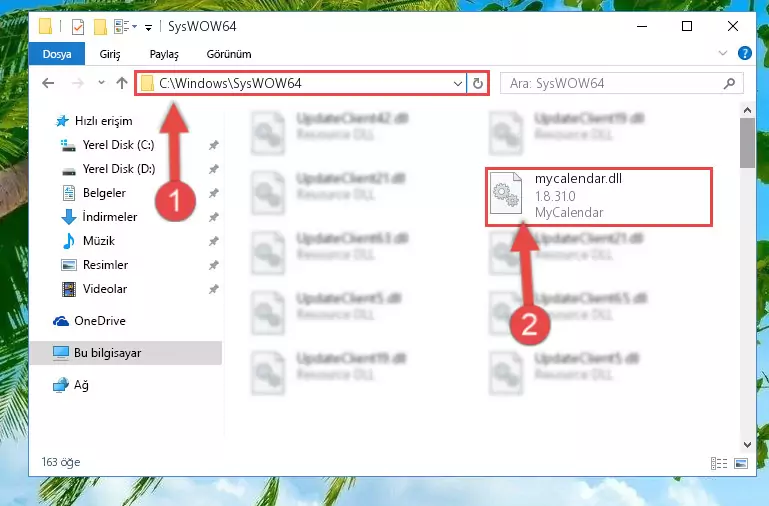Open the Dosya ribbon tab

click(x=57, y=54)
